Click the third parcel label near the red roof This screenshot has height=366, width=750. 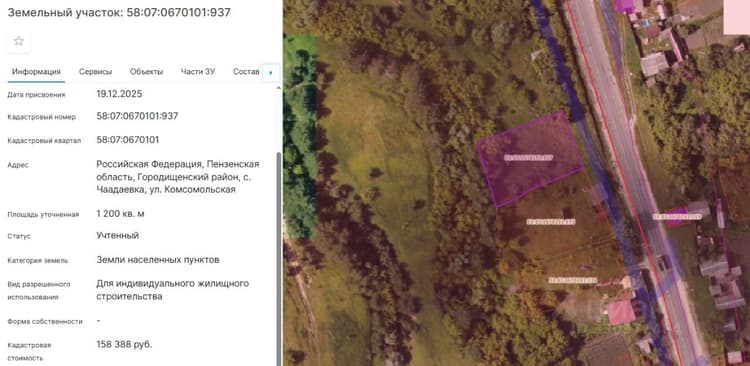pos(573,280)
